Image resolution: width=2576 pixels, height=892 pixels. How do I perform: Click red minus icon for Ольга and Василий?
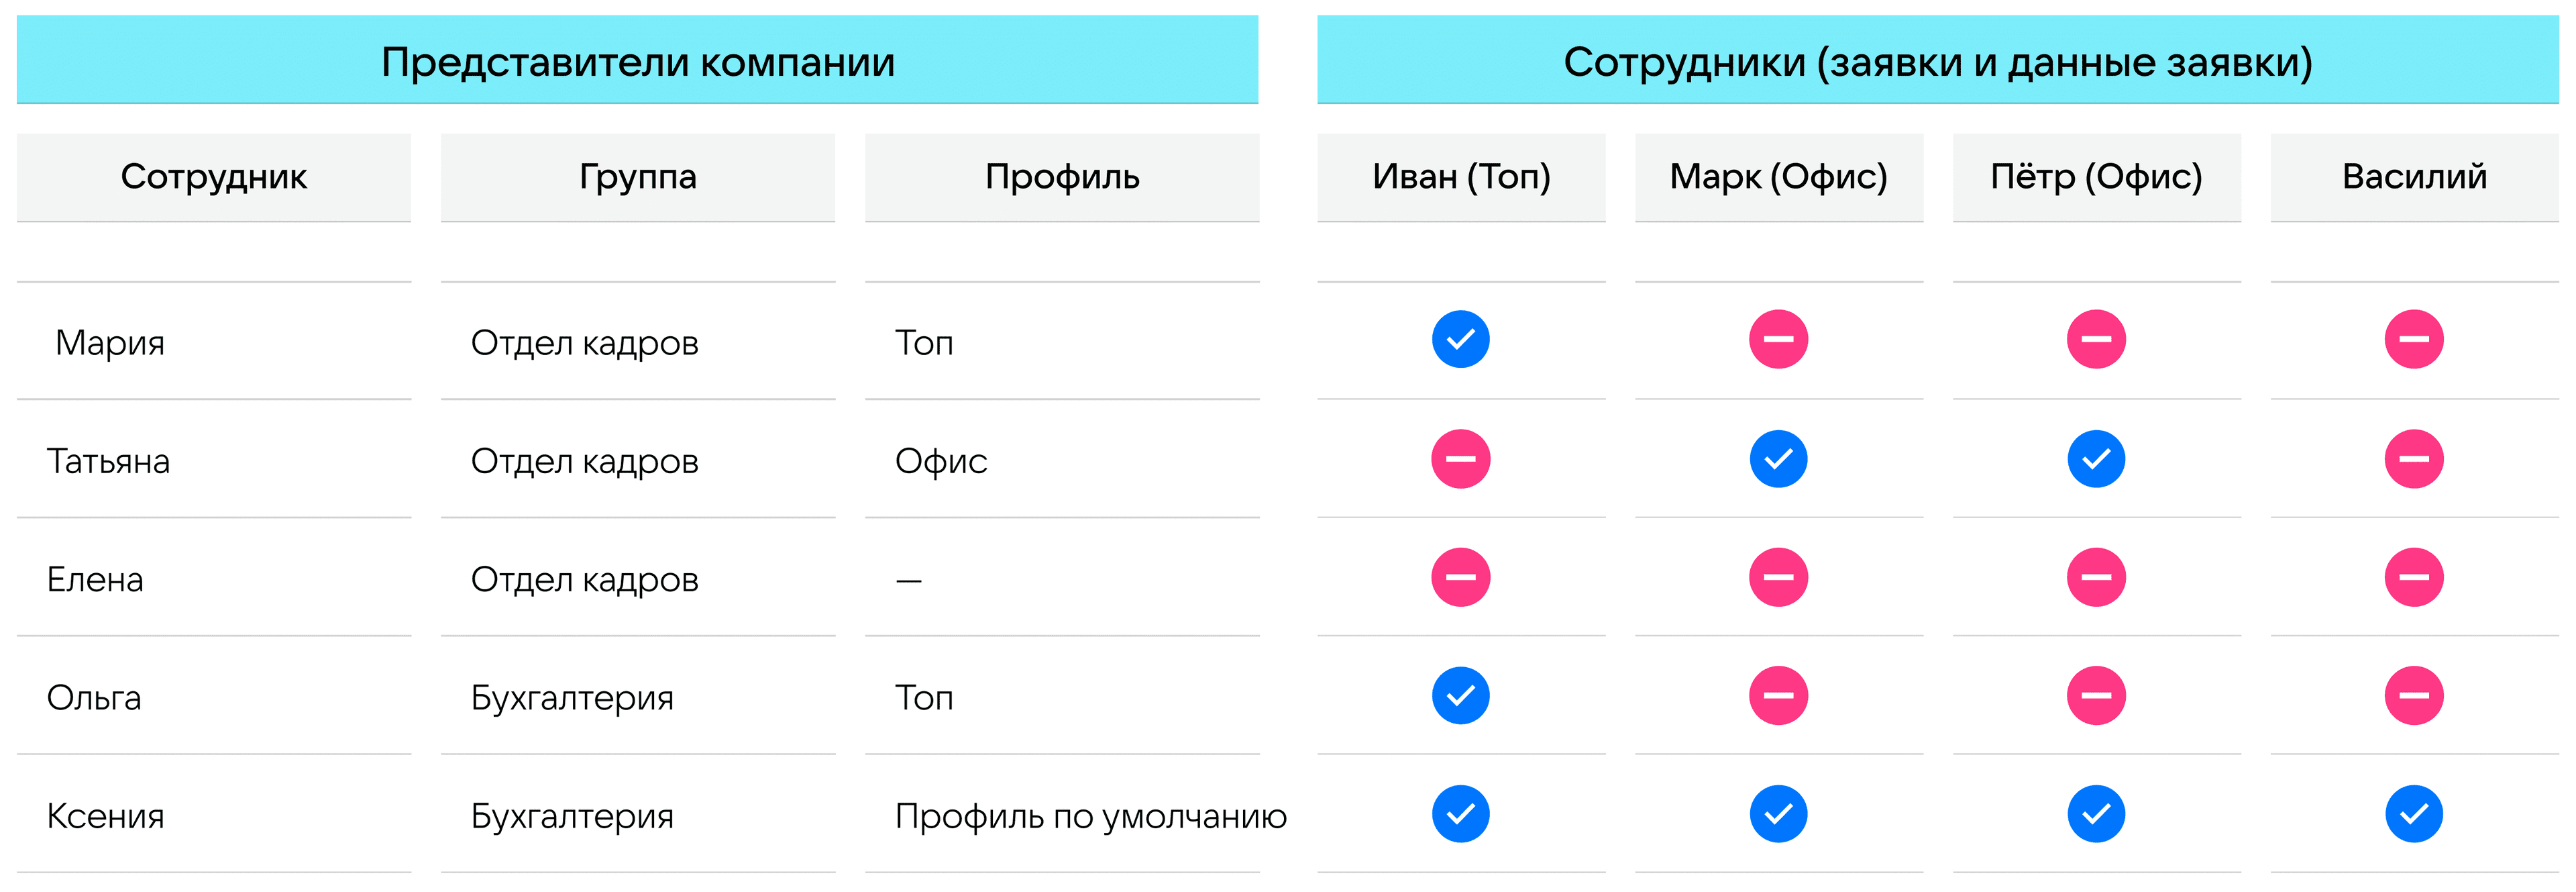coord(2414,695)
